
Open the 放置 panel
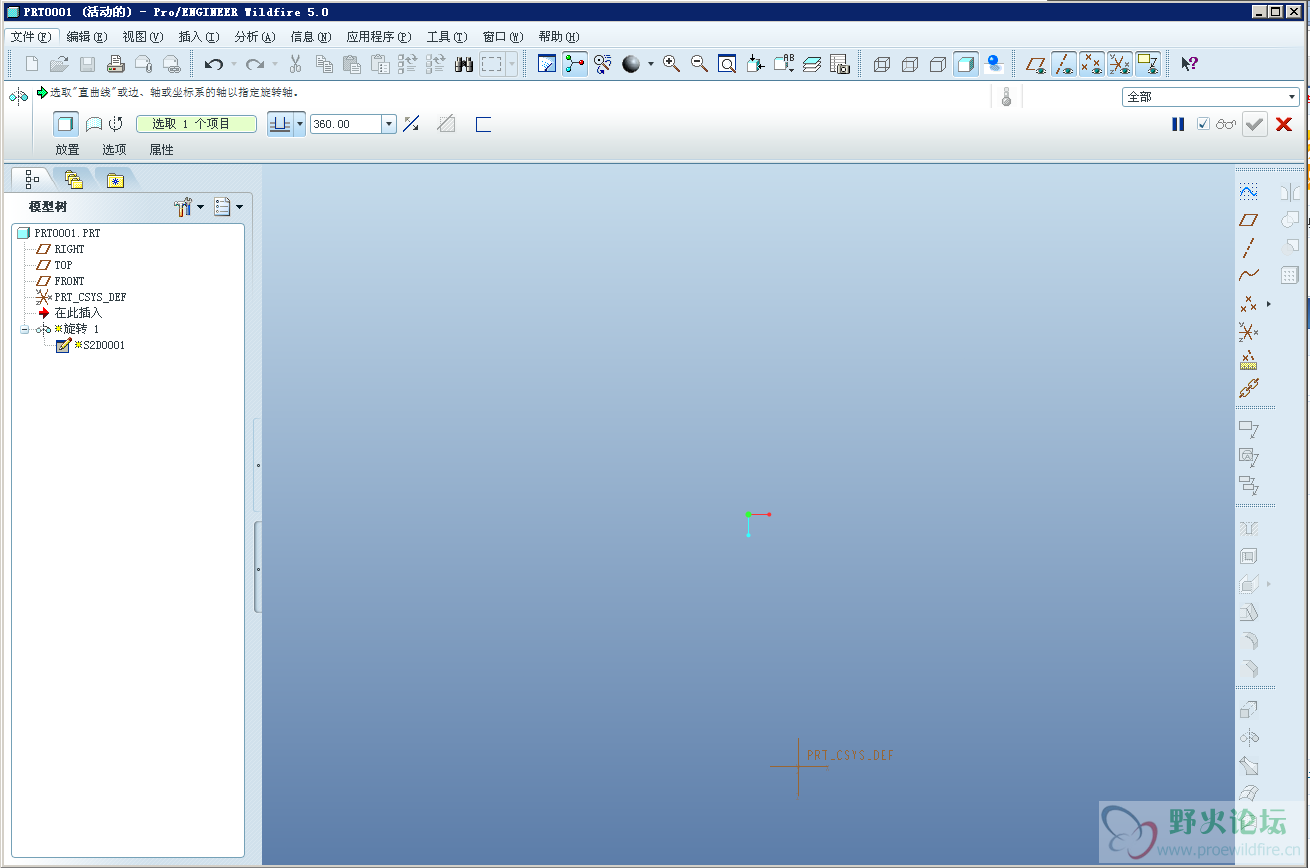[x=67, y=150]
